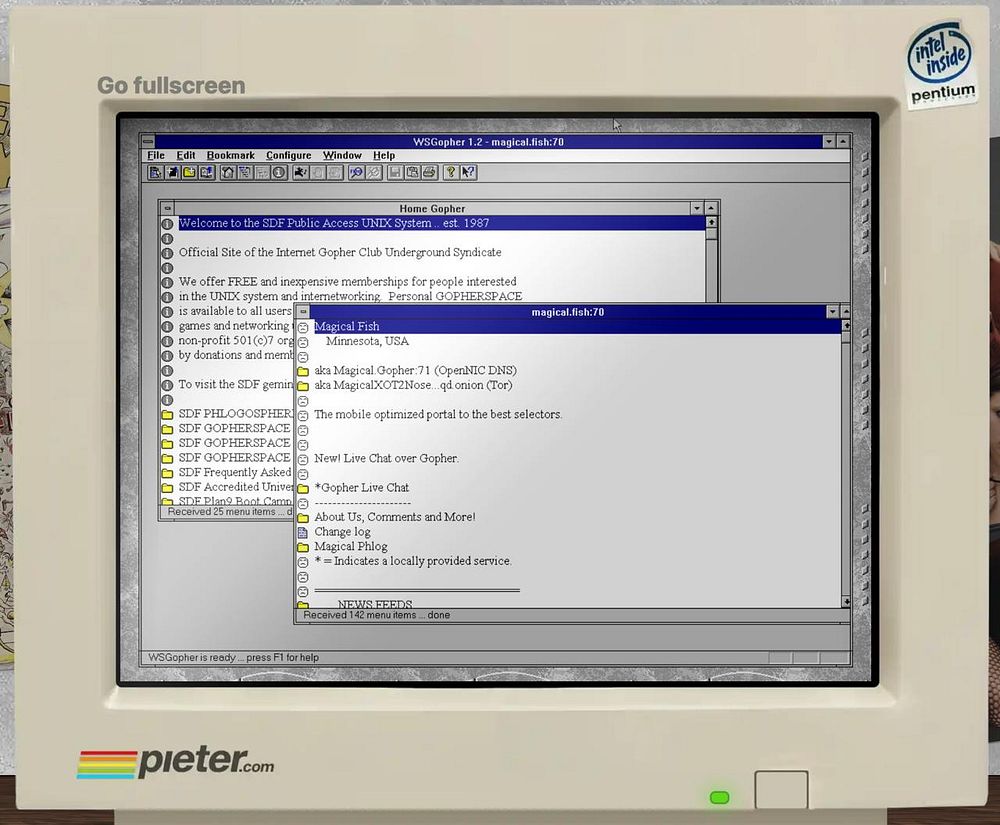This screenshot has height=825, width=1000.
Task: Open the Help menu
Action: tap(383, 156)
